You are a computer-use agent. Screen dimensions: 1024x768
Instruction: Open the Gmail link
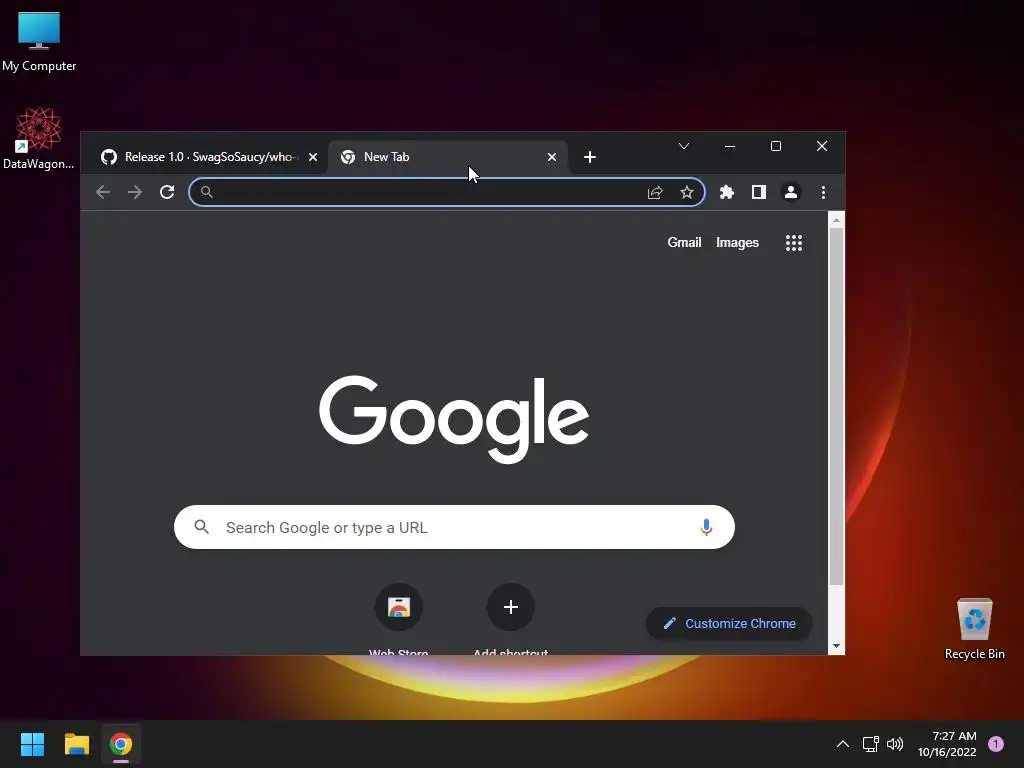click(x=684, y=242)
